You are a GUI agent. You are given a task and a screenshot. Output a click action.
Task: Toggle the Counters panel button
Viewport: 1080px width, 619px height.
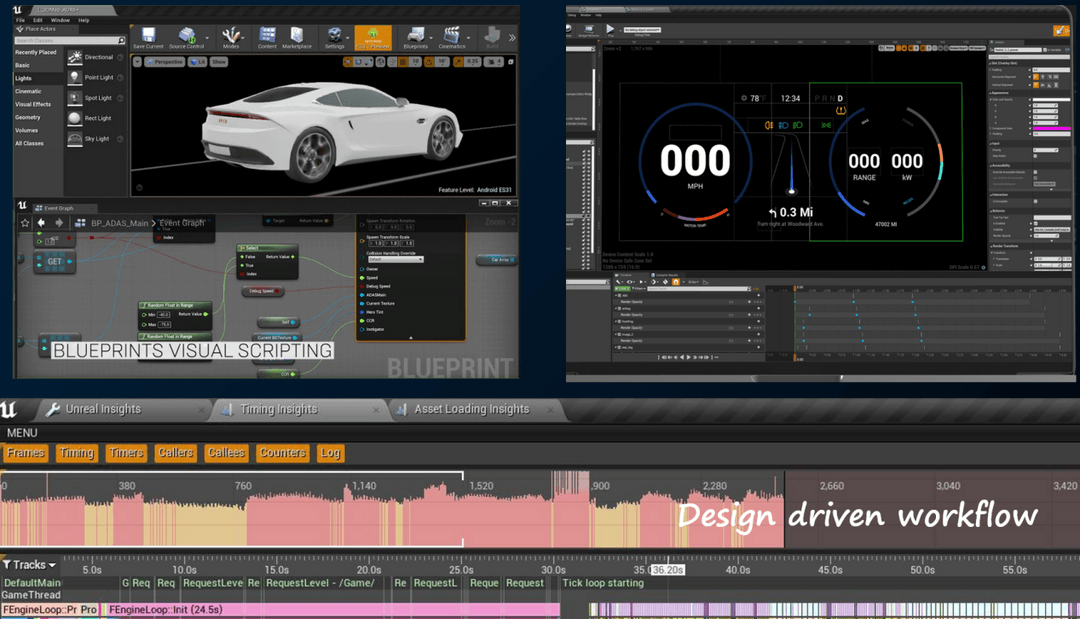coord(282,453)
